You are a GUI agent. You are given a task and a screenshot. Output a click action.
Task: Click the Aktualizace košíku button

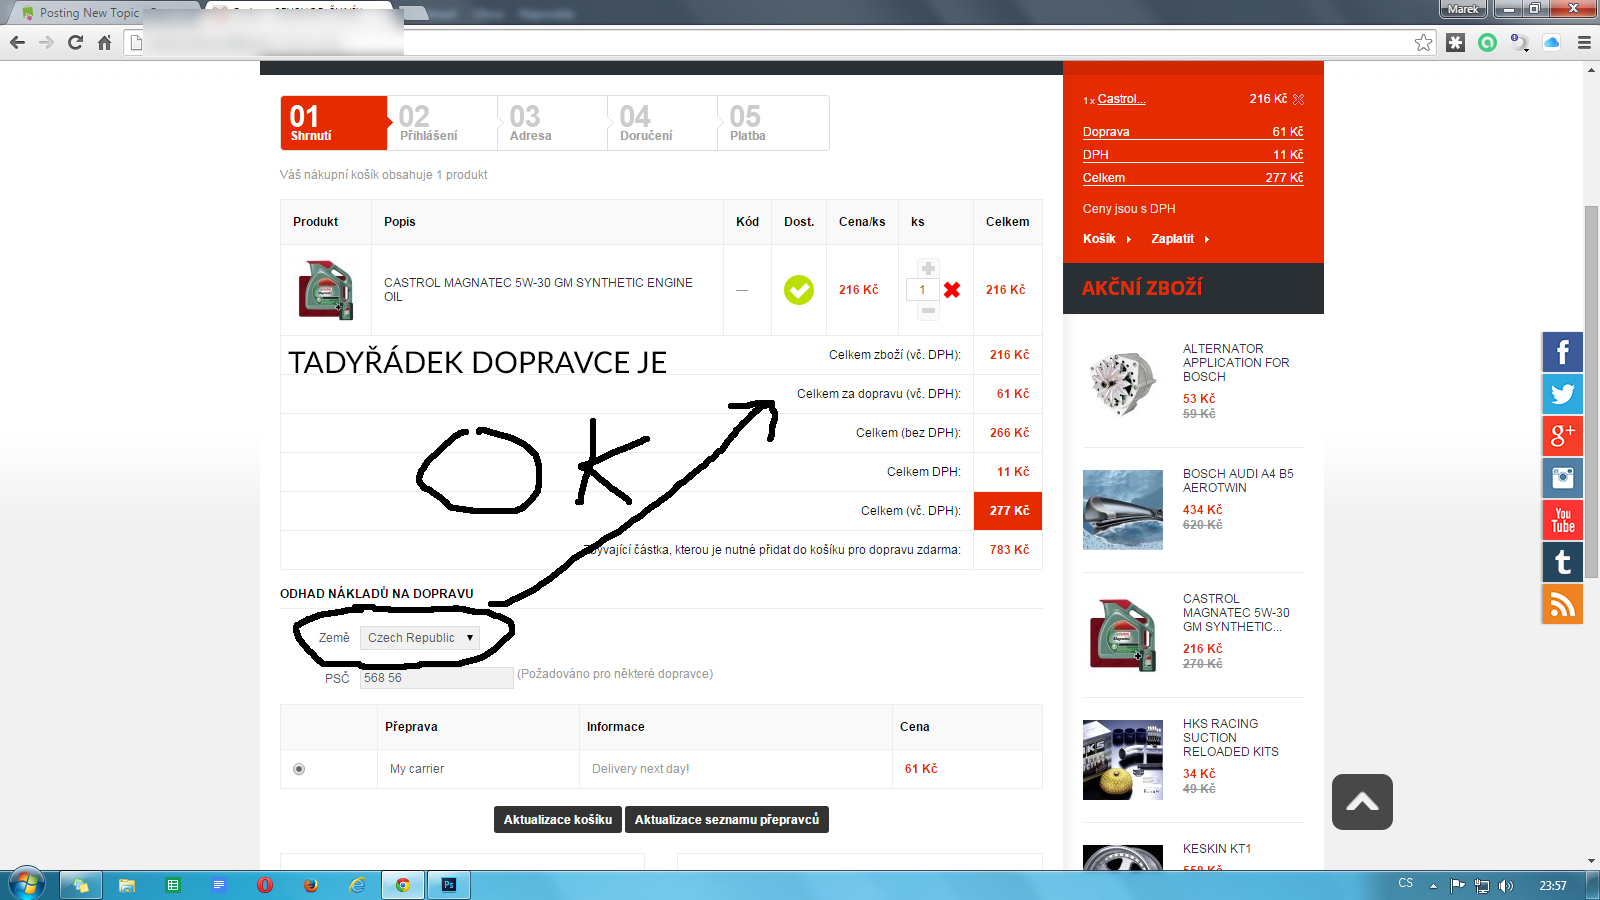558,820
